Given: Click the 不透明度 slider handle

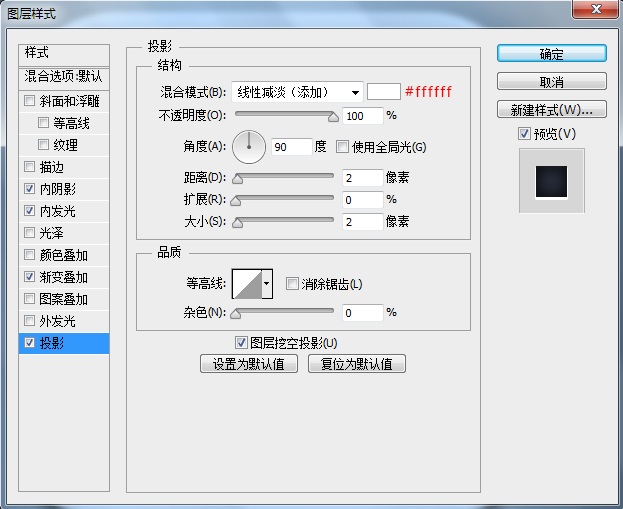Looking at the screenshot, I should click(333, 116).
